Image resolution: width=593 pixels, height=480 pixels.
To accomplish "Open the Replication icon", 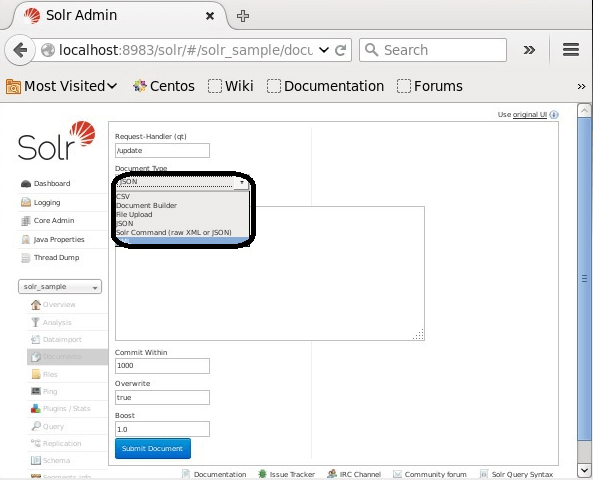I will click(36, 443).
